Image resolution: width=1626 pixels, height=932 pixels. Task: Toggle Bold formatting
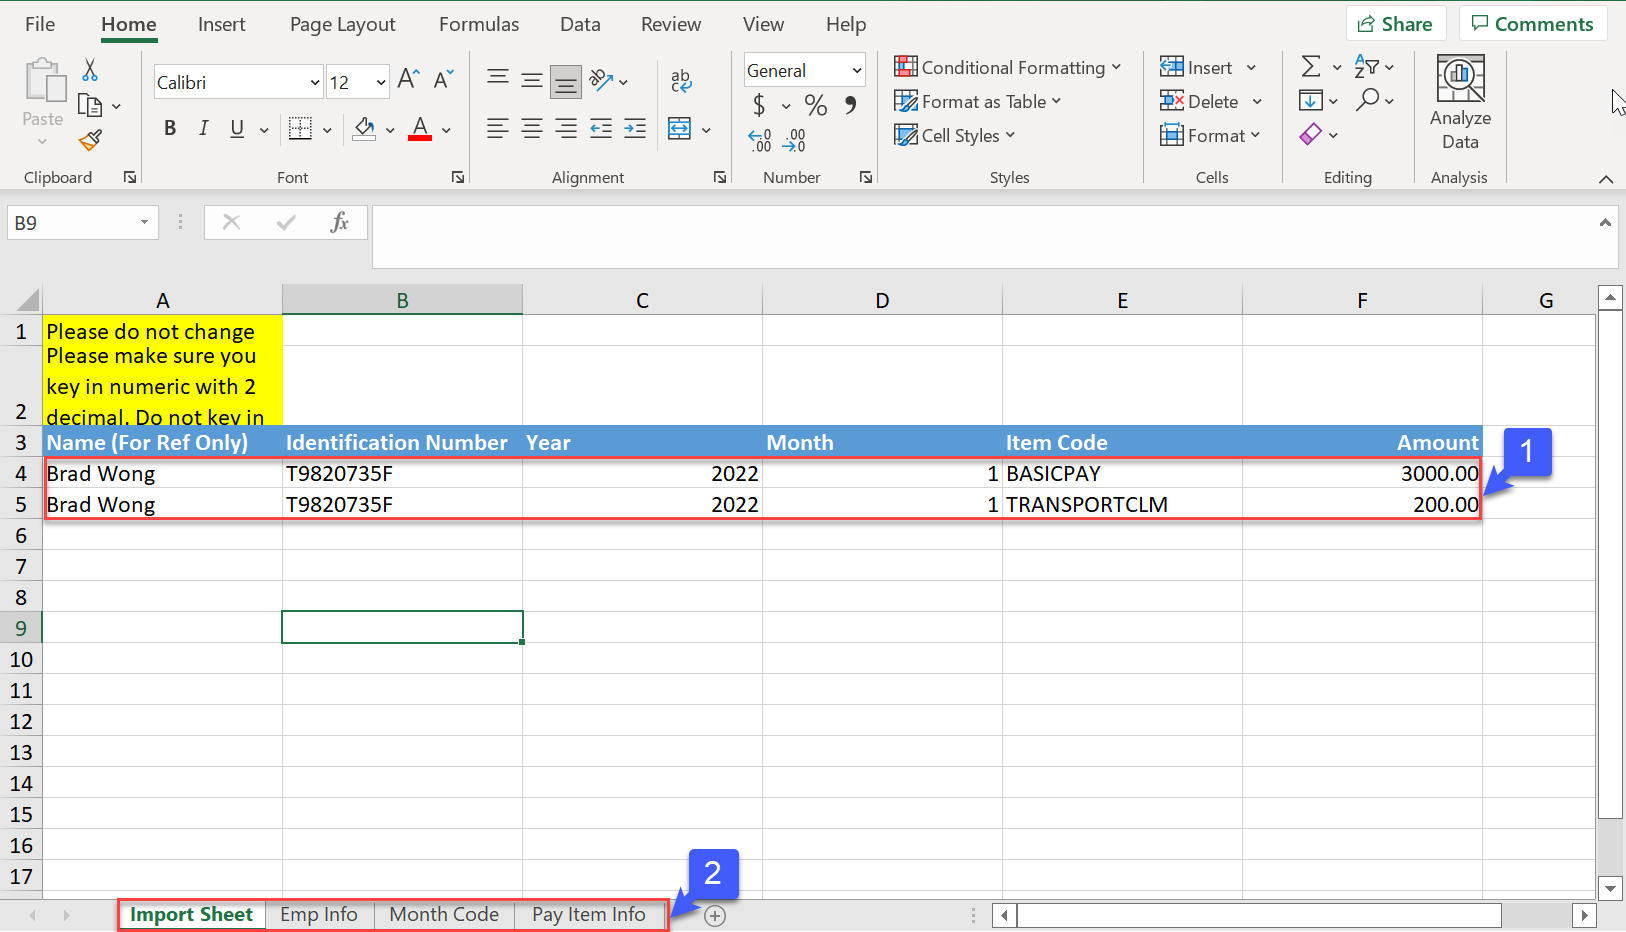[x=170, y=128]
